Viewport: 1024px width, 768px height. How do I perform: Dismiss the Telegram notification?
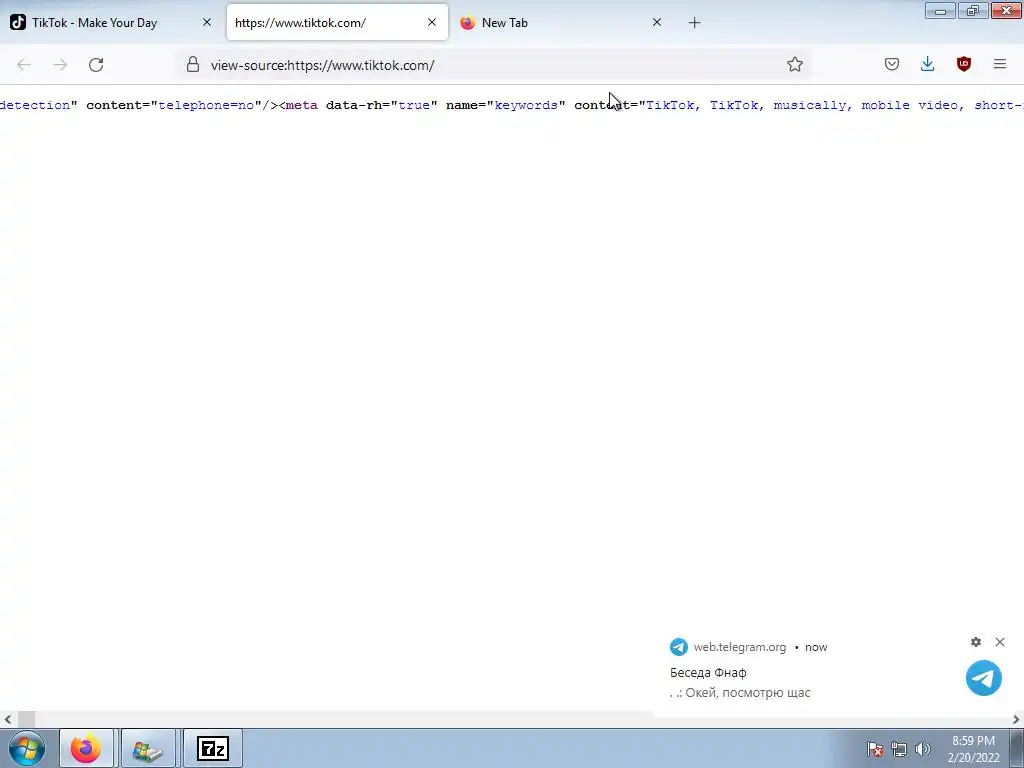tap(1000, 642)
